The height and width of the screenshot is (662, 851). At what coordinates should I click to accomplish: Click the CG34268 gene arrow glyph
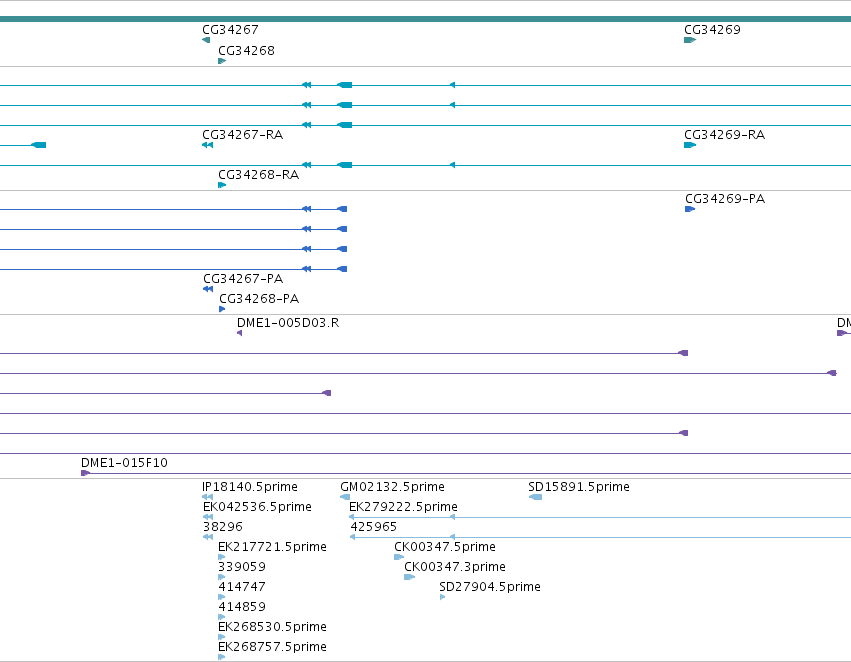(x=222, y=61)
